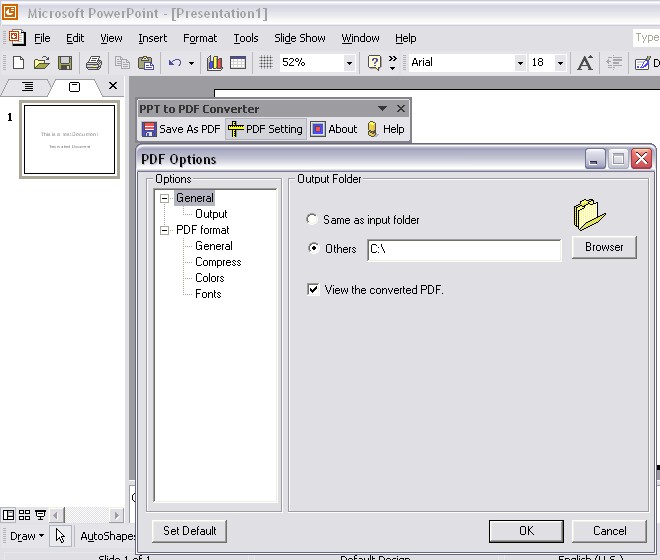Close the slides pane with X
The width and height of the screenshot is (660, 560).
click(113, 86)
